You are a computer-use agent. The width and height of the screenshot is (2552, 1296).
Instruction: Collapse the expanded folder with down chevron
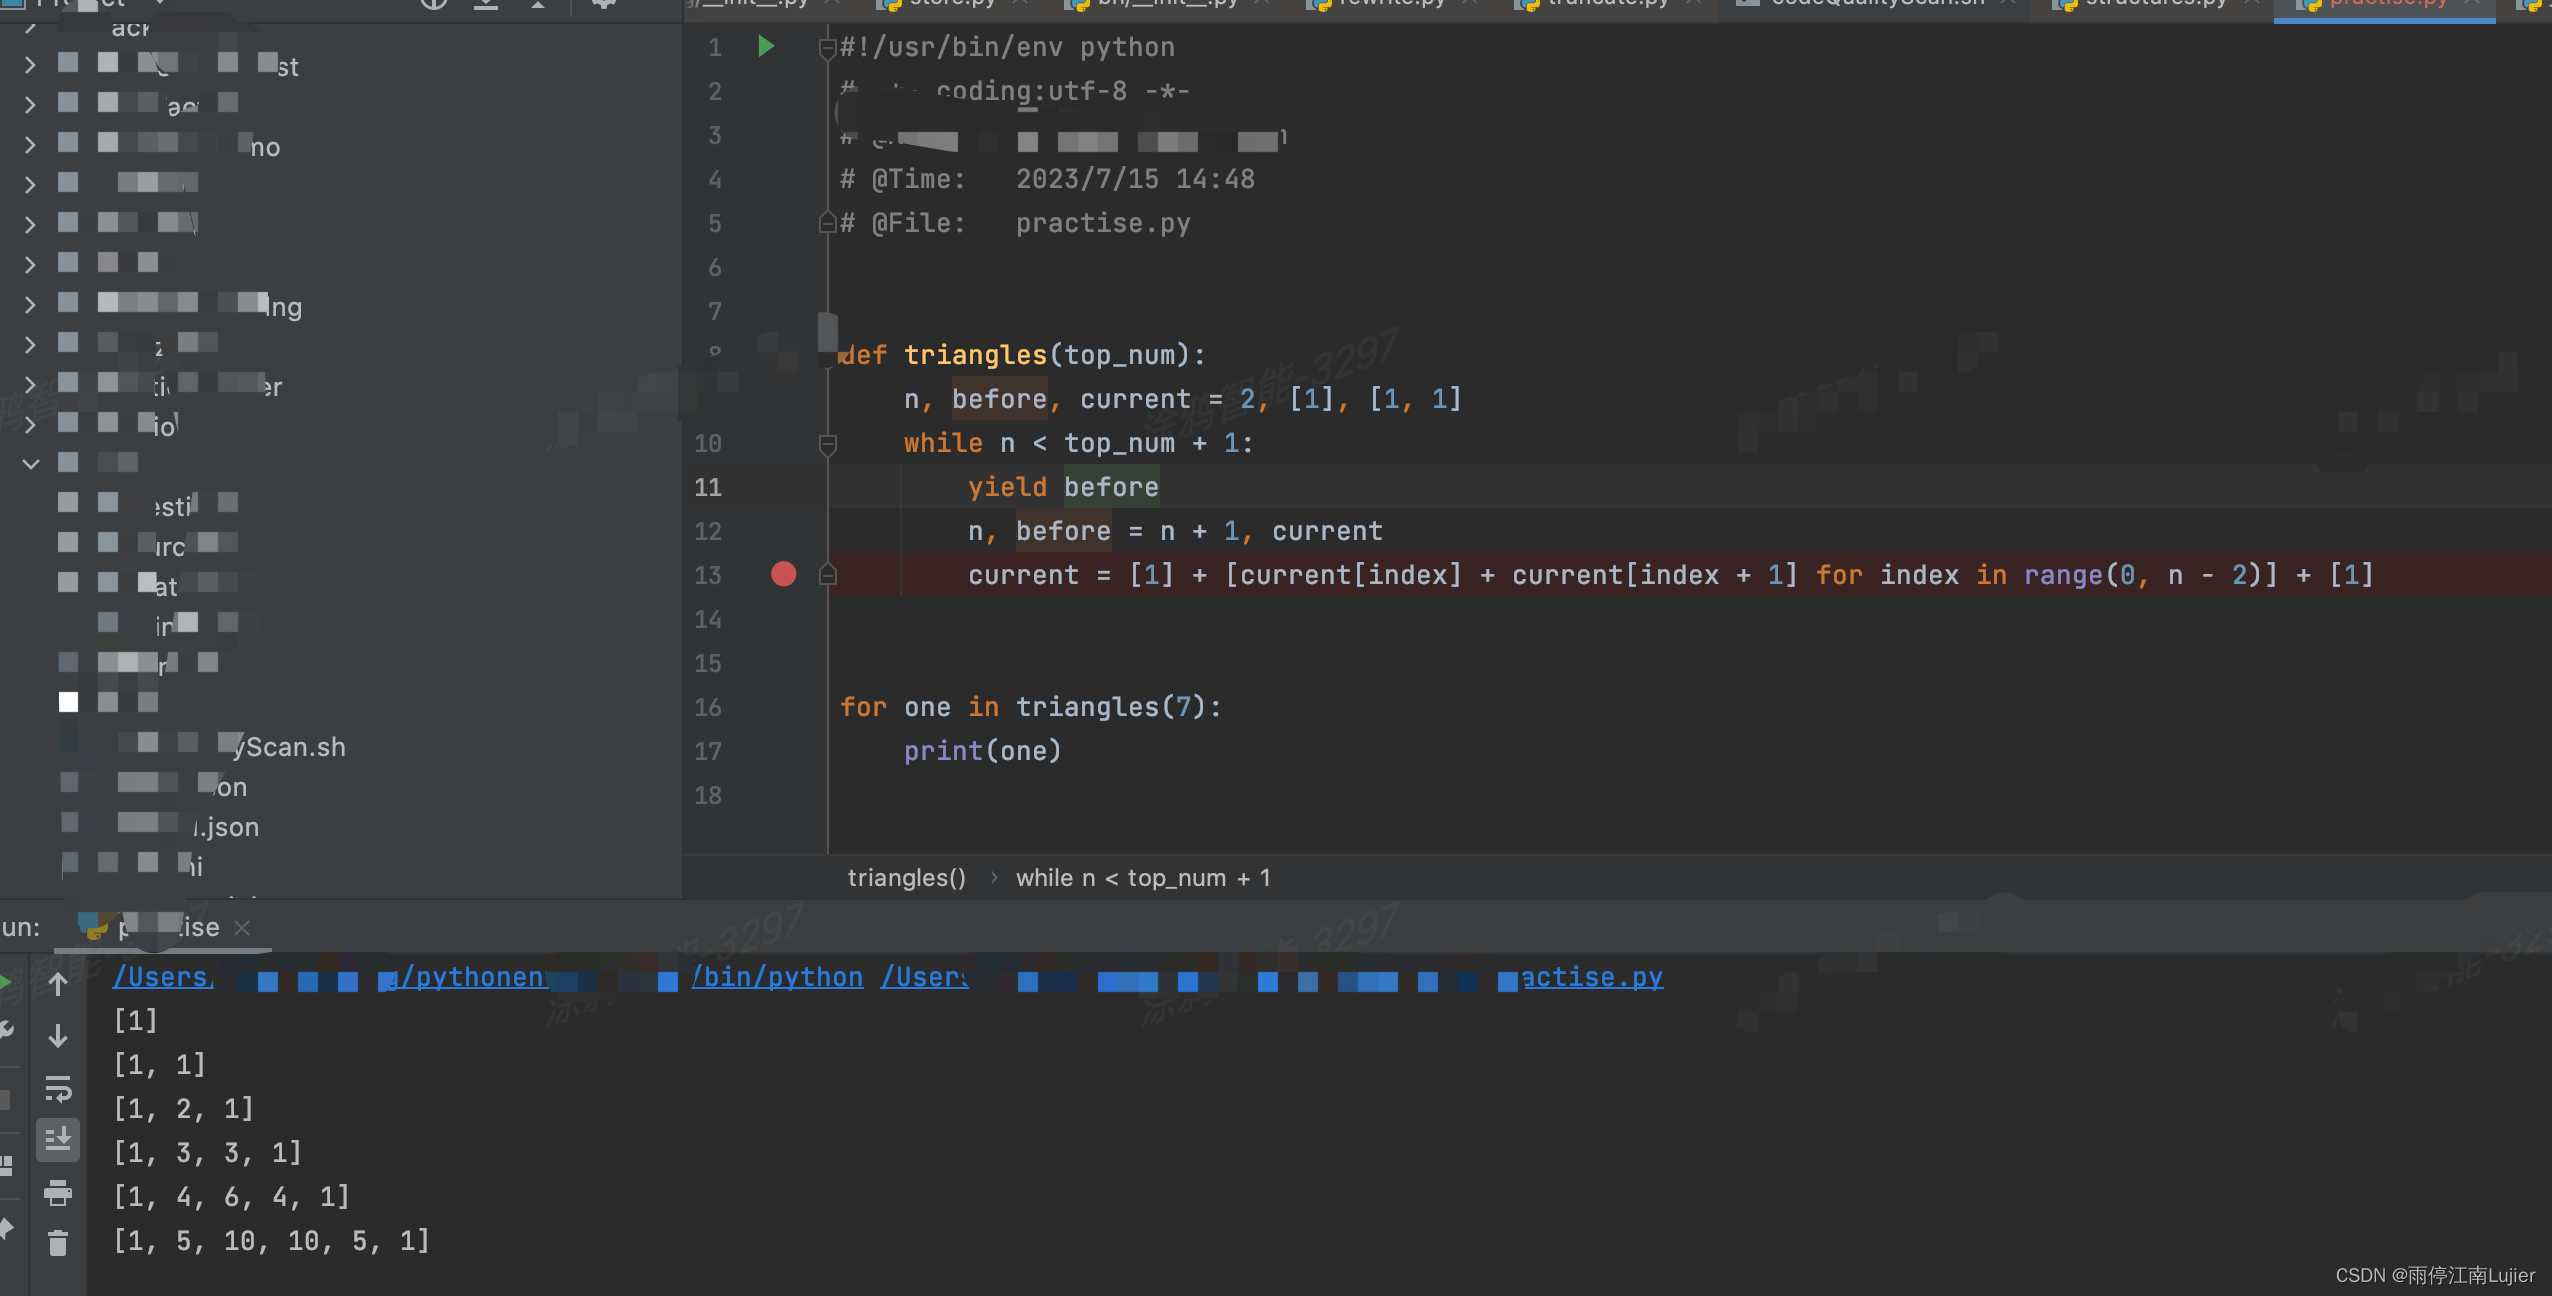[30, 464]
